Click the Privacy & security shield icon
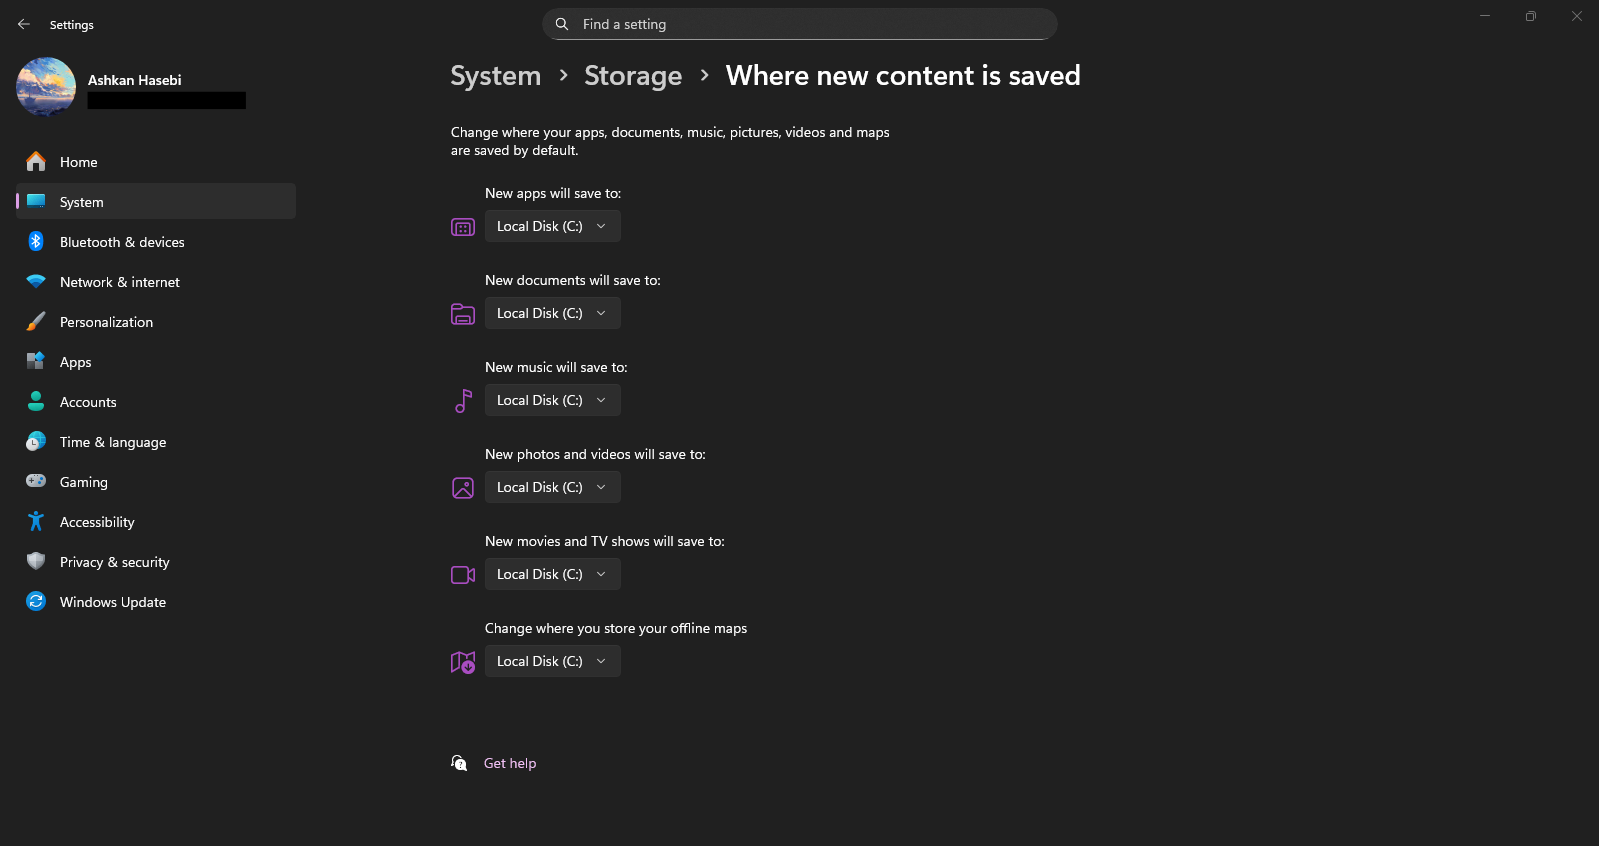 tap(36, 562)
